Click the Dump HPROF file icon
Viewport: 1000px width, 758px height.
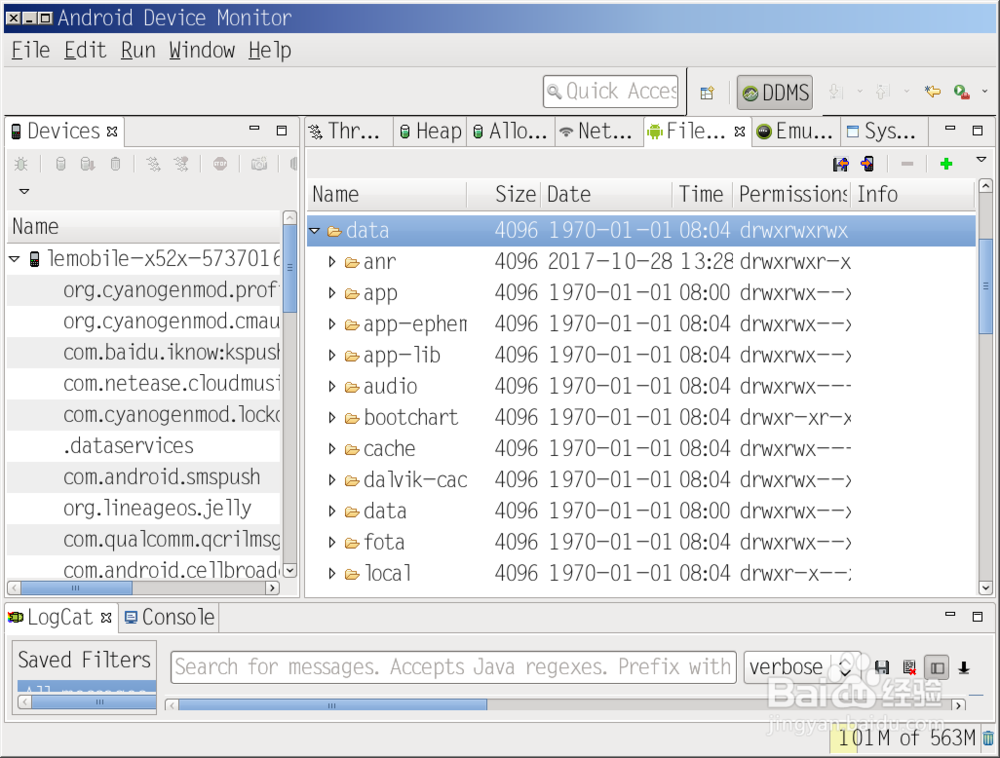[87, 164]
